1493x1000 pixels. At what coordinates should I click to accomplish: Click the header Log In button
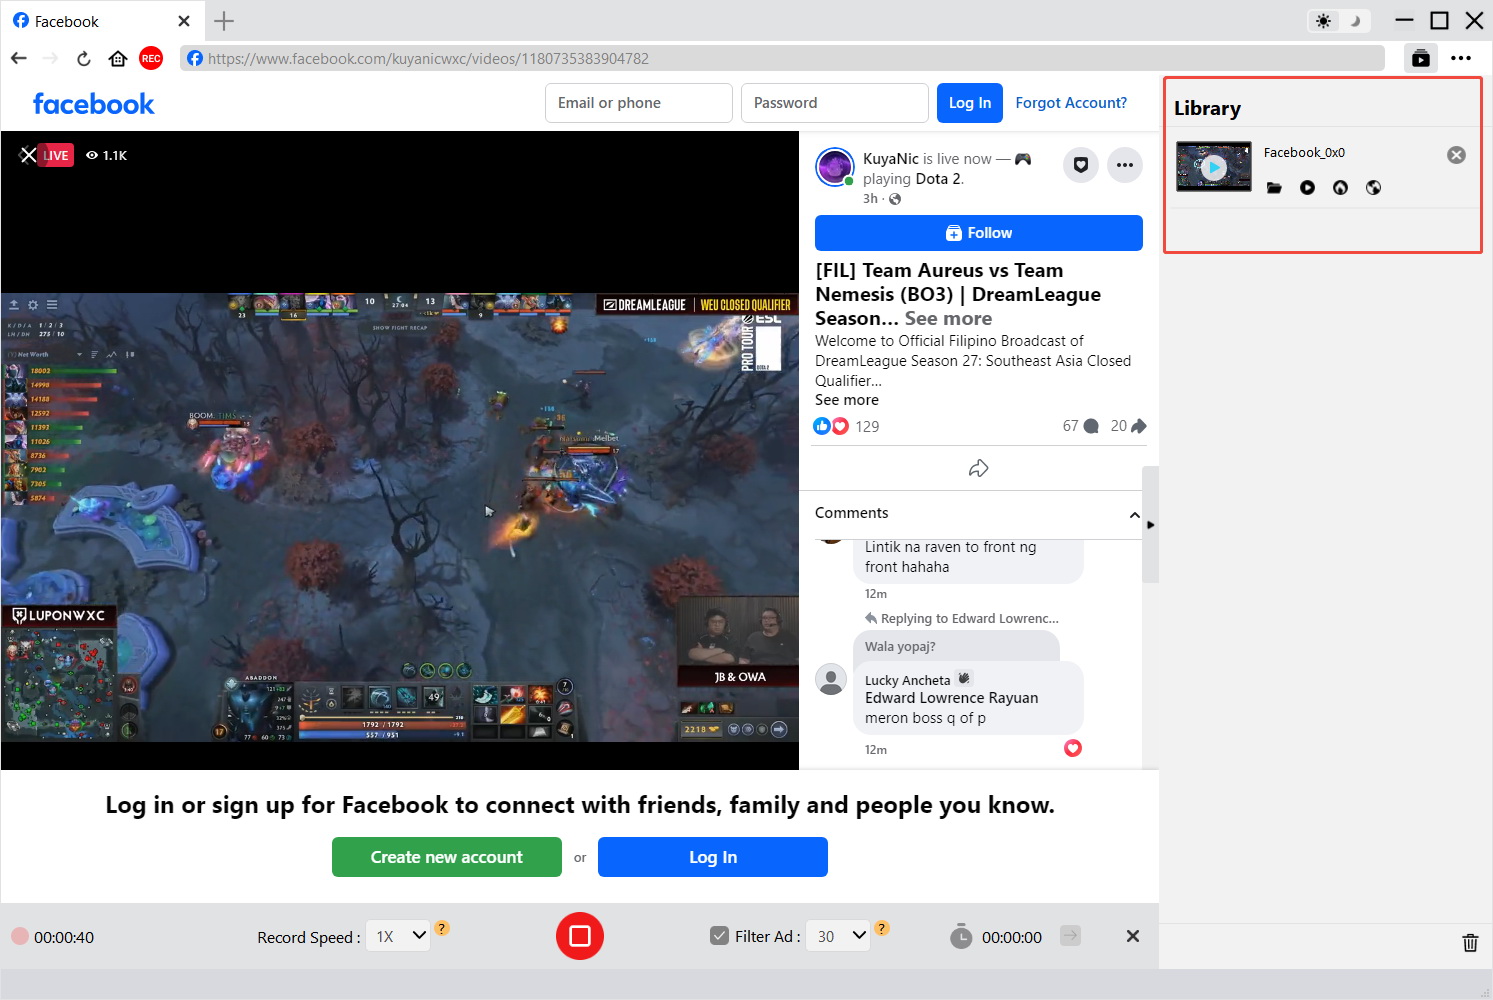(970, 103)
